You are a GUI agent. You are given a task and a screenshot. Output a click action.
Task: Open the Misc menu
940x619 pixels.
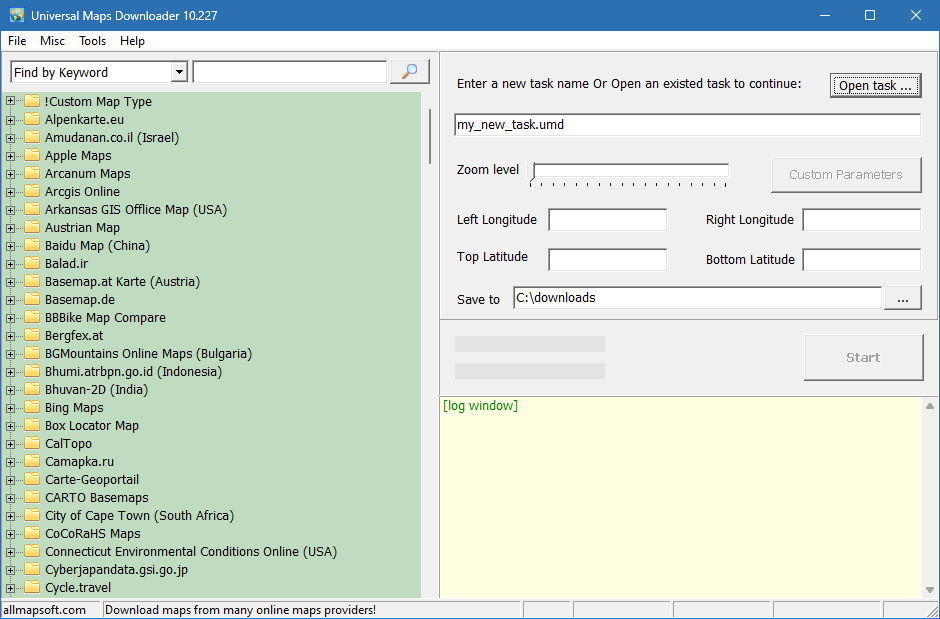[x=52, y=41]
